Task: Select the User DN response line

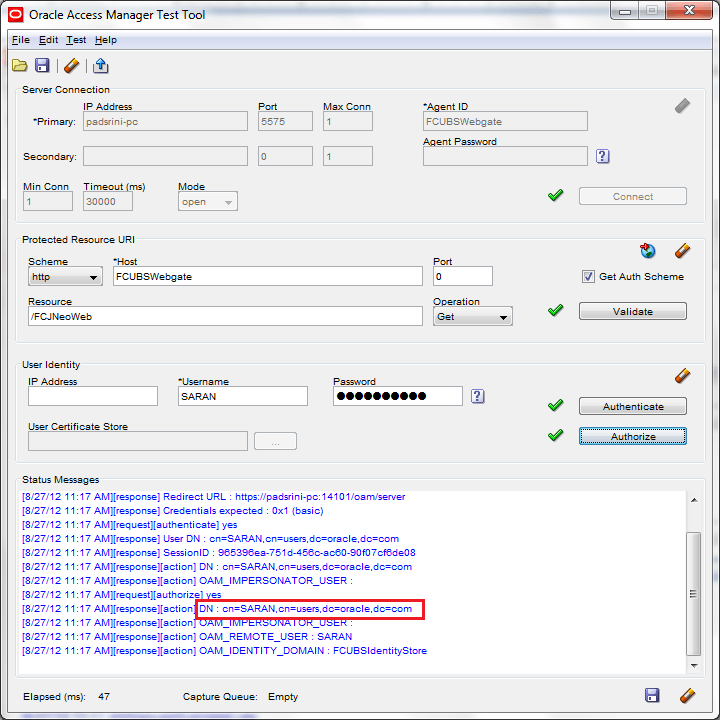Action: (210, 539)
